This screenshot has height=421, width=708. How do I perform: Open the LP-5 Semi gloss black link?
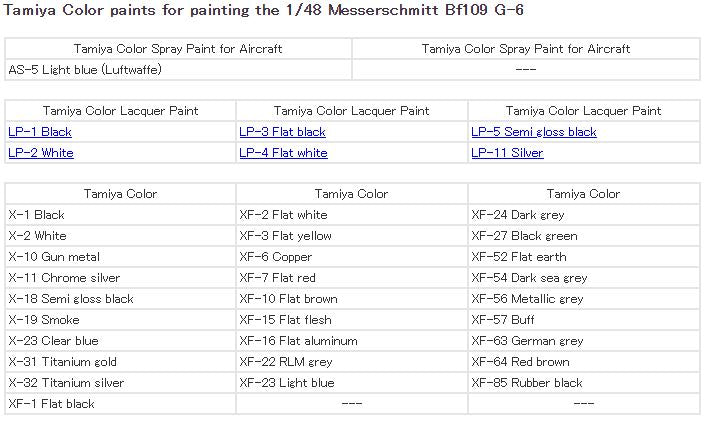point(533,132)
